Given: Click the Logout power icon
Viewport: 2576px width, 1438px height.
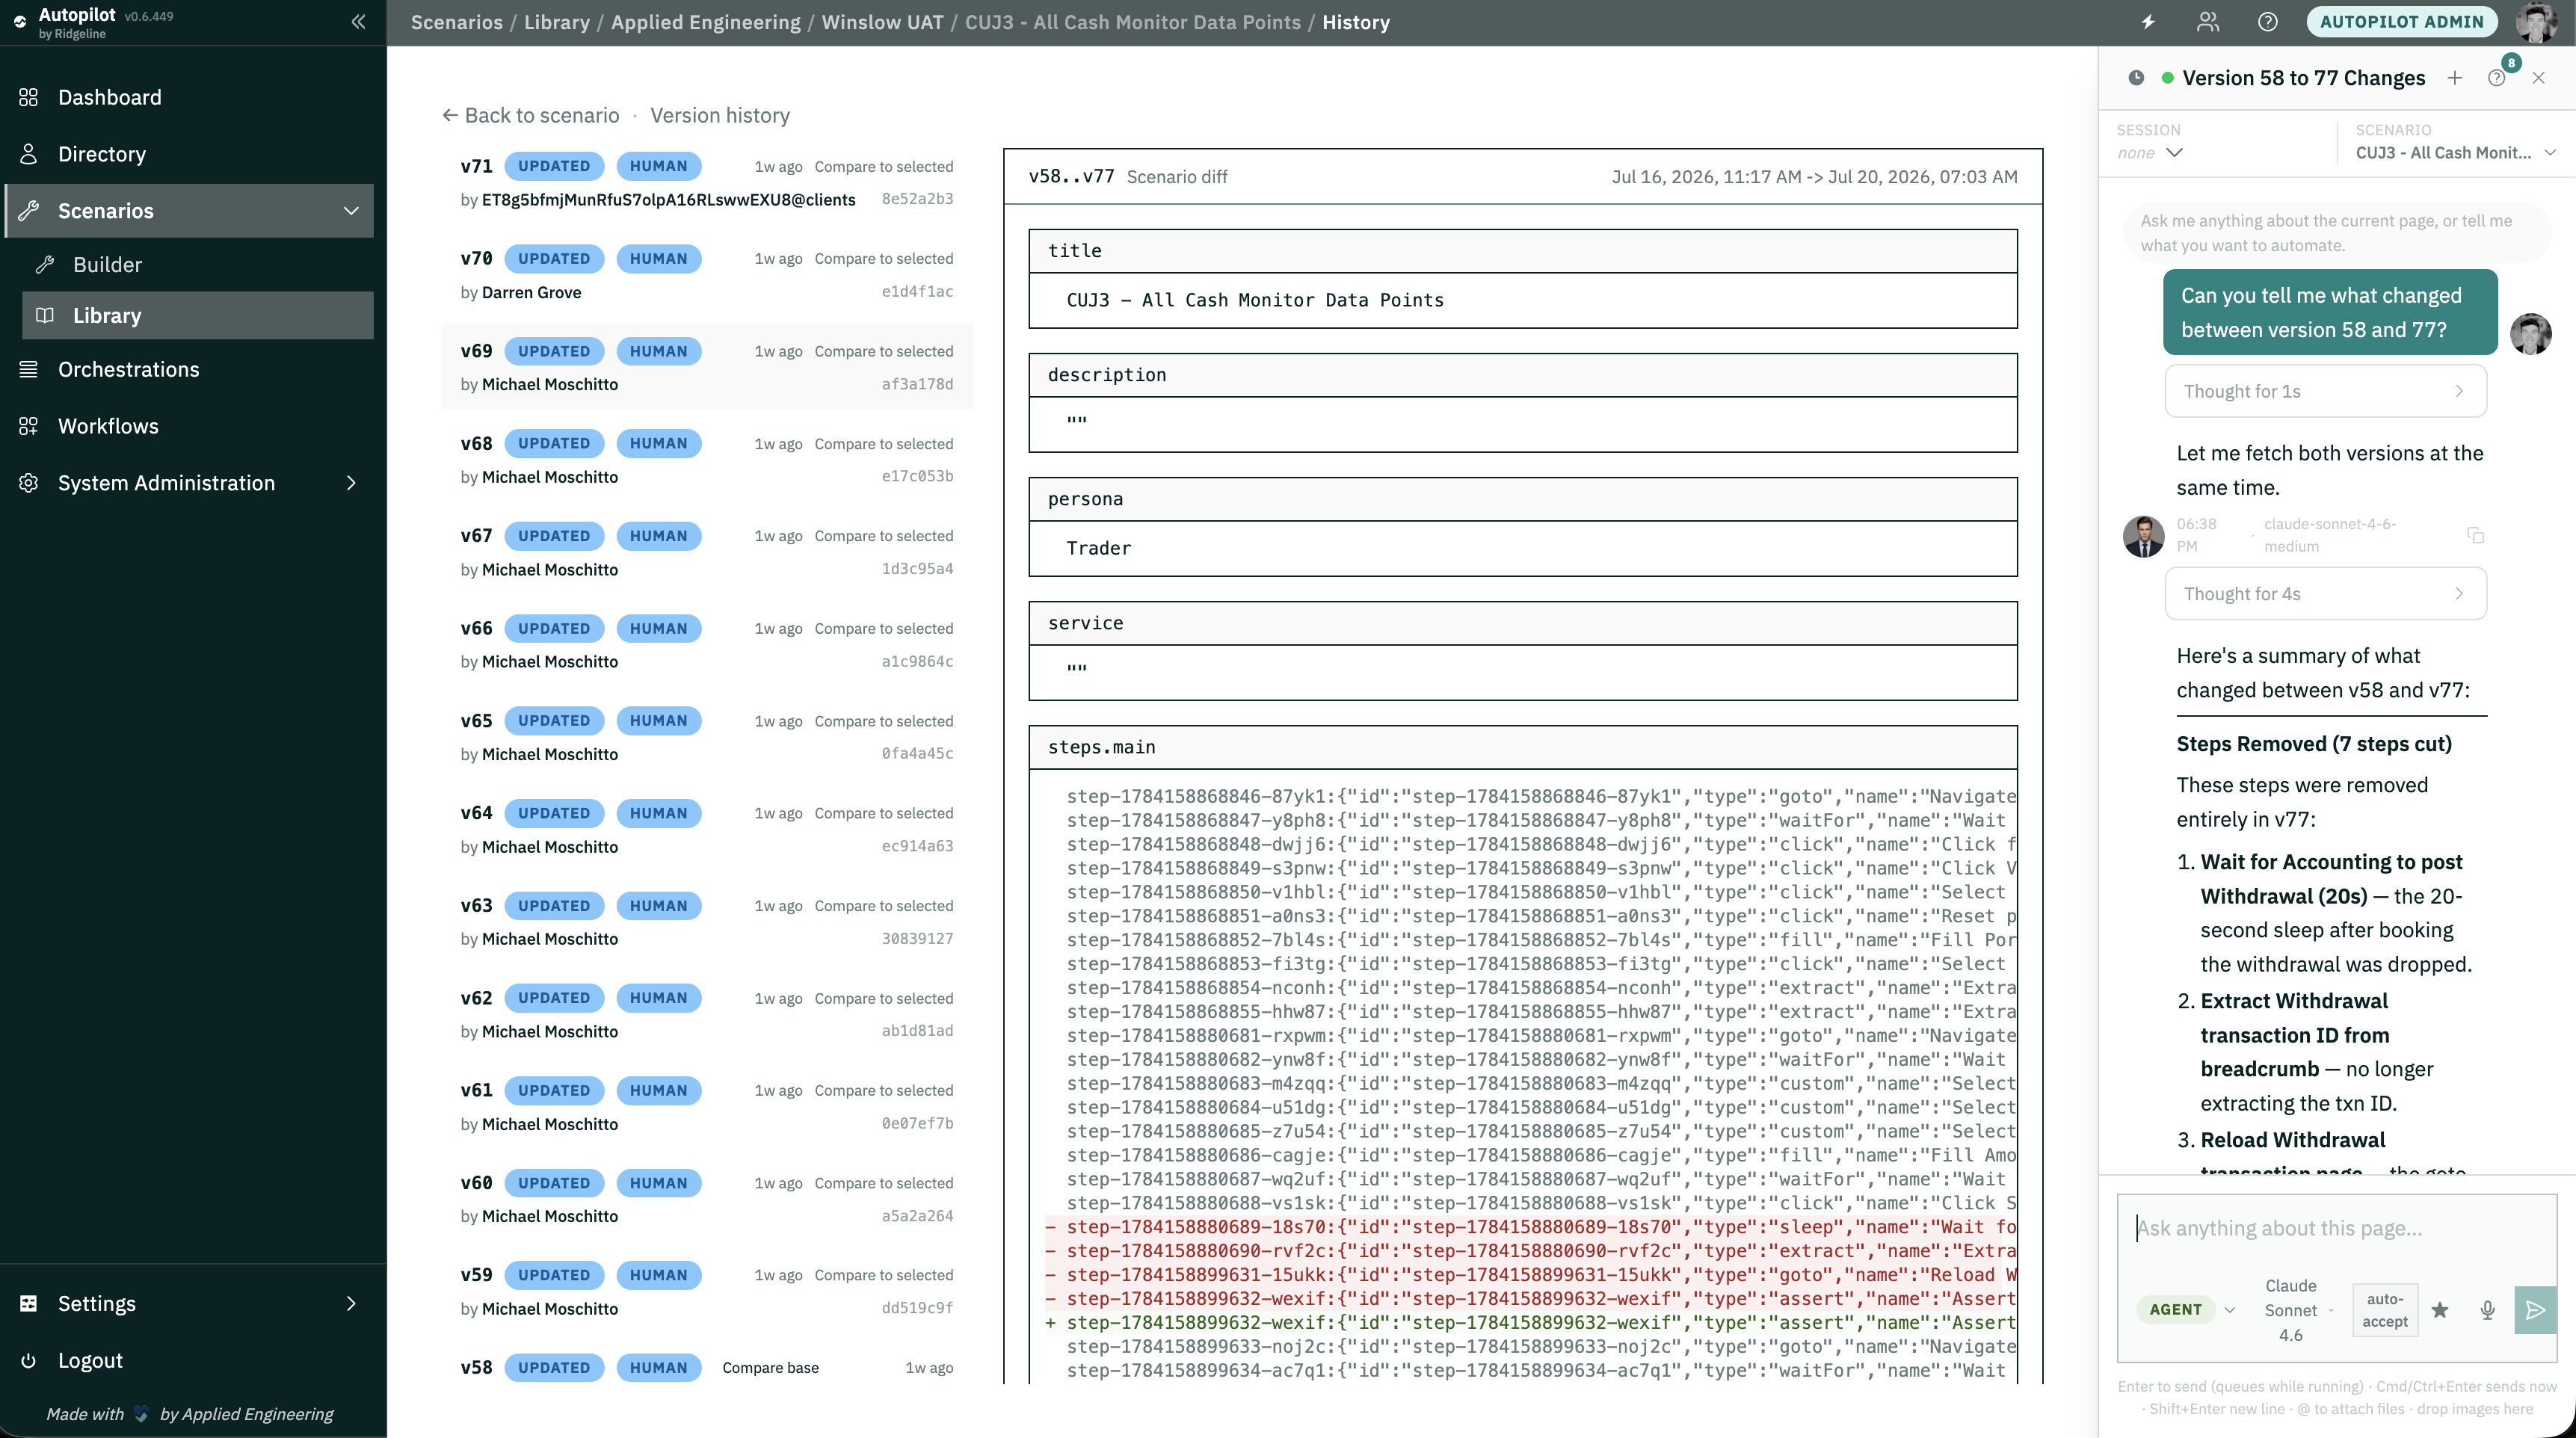Looking at the screenshot, I should [x=28, y=1360].
